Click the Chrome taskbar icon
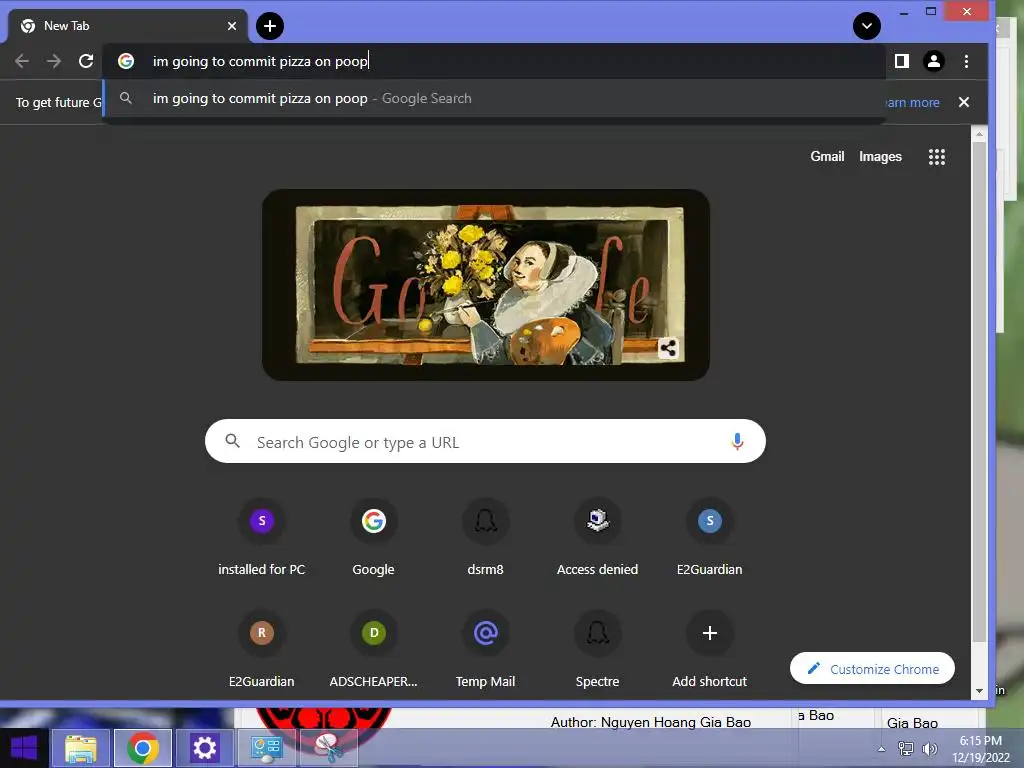The image size is (1024, 768). click(x=143, y=748)
